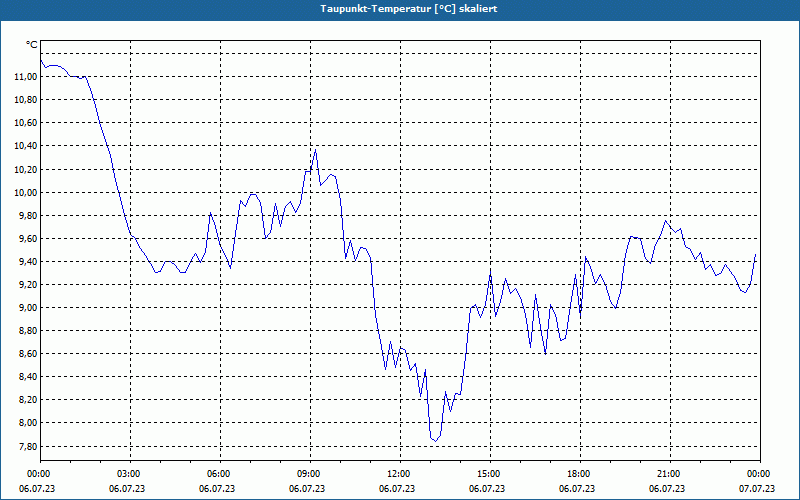This screenshot has height=500, width=800.
Task: Pick the 7,80 y-axis label
Action: tap(27, 446)
